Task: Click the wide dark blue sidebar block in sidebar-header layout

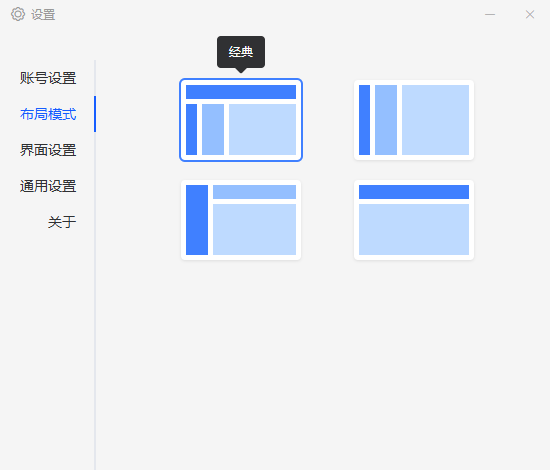Action: click(x=197, y=220)
